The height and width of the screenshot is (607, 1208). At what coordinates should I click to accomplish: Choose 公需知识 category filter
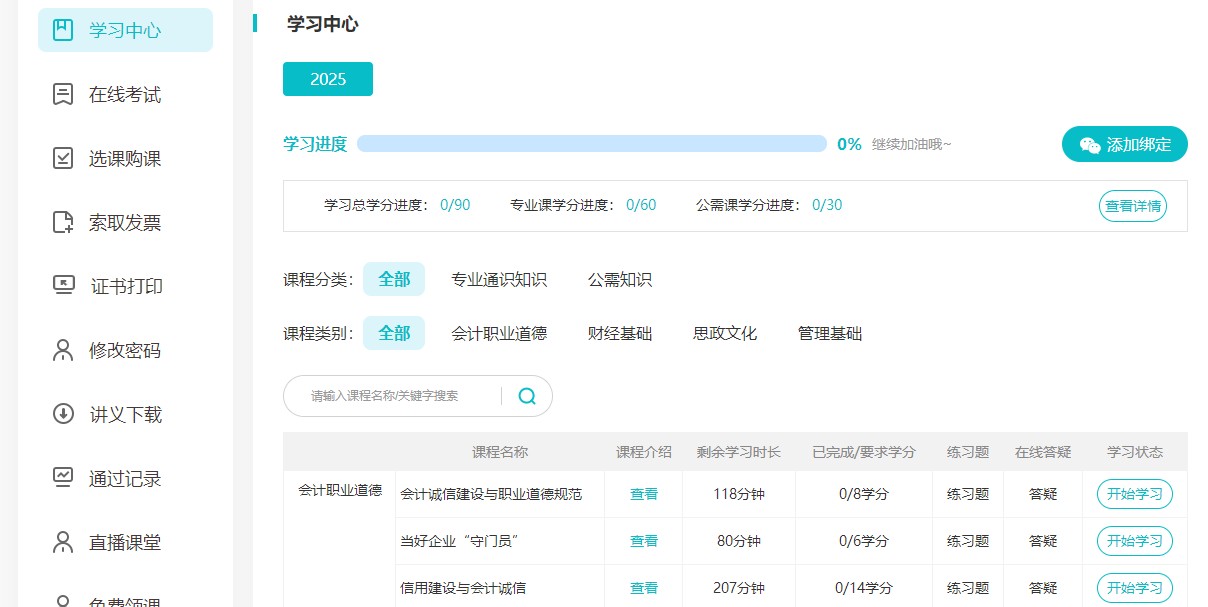[x=618, y=279]
